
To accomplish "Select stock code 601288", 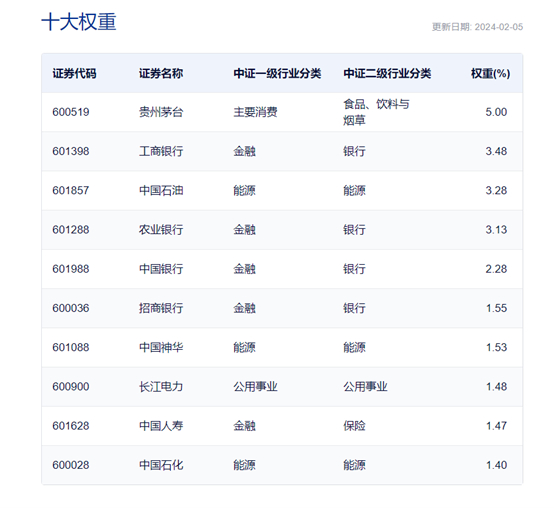I will tap(71, 230).
